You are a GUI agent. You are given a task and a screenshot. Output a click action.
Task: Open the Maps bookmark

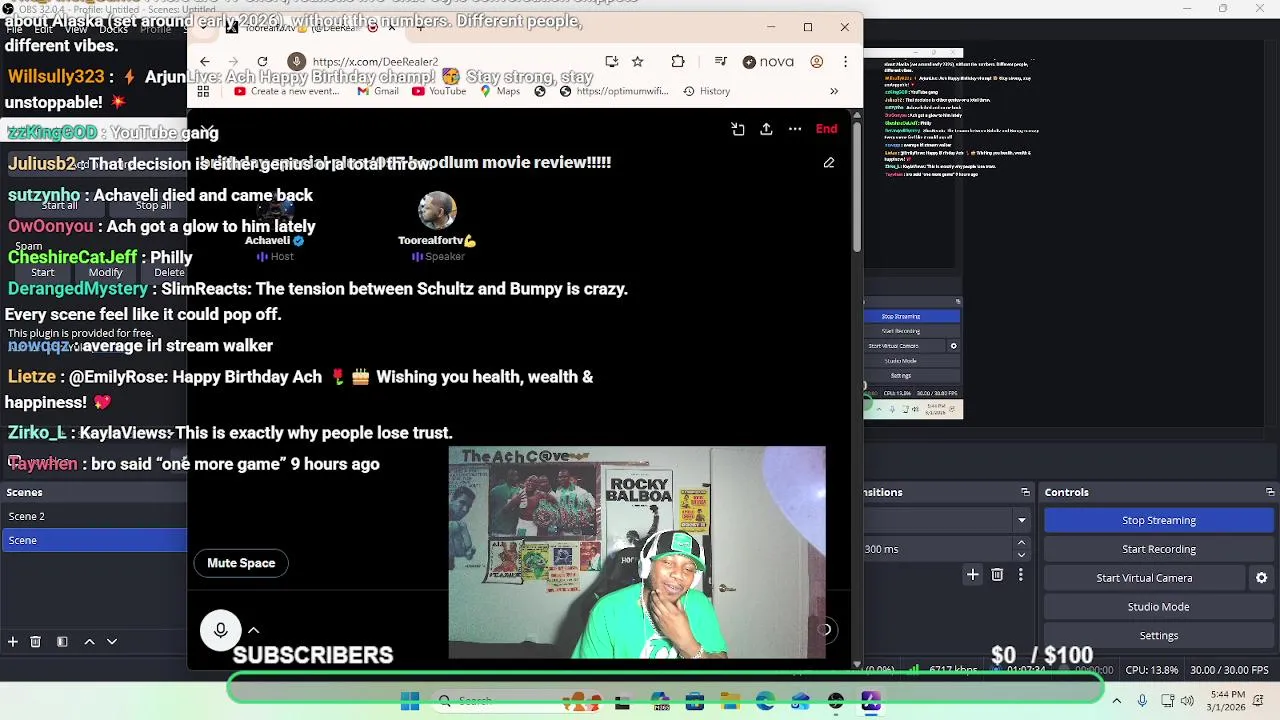500,91
